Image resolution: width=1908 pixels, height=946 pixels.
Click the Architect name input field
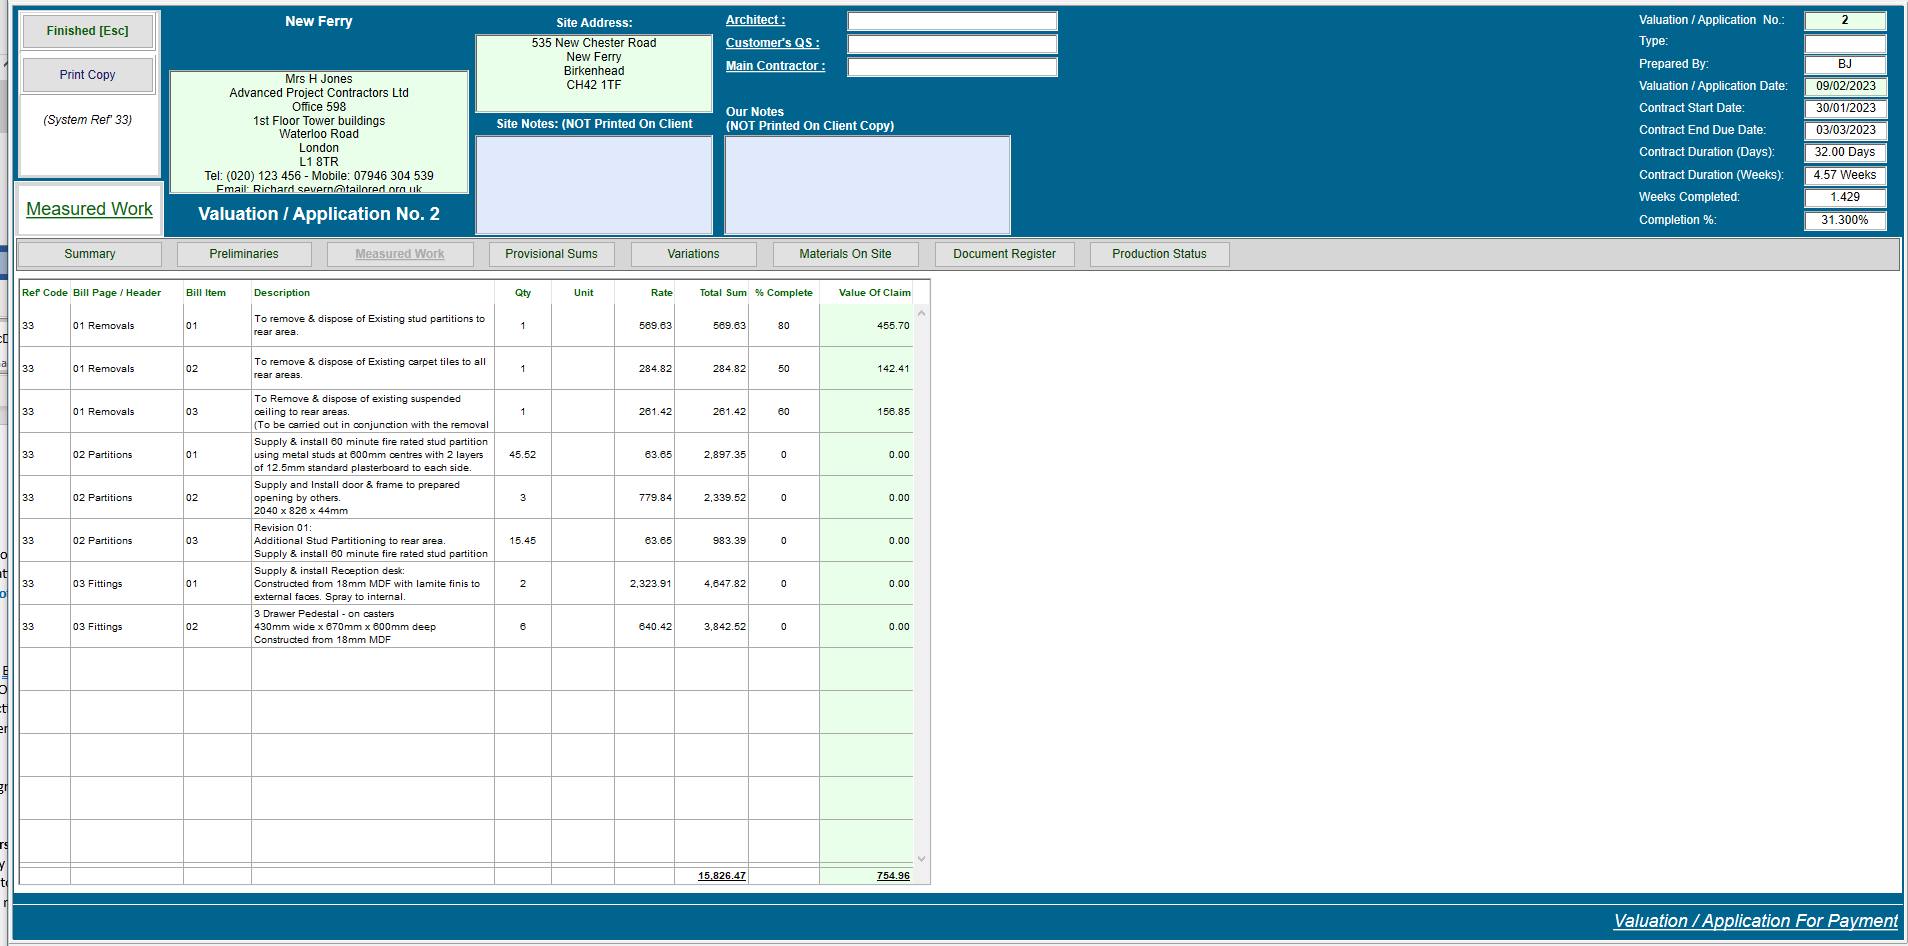pos(952,21)
